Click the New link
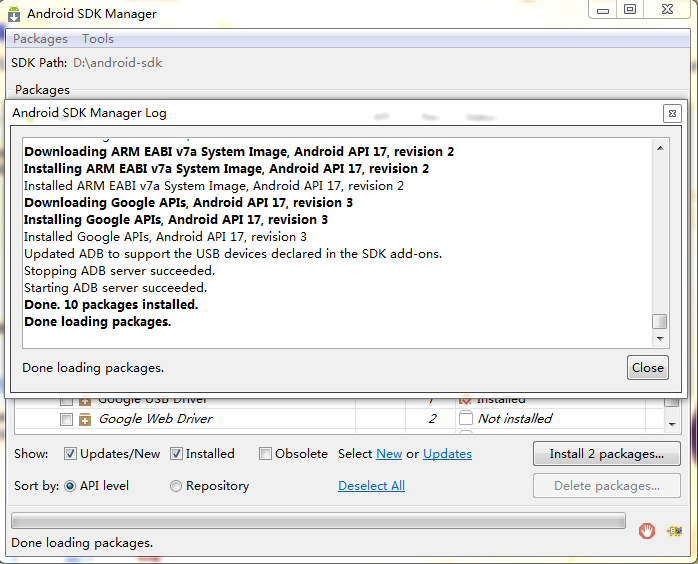The image size is (698, 564). [389, 454]
